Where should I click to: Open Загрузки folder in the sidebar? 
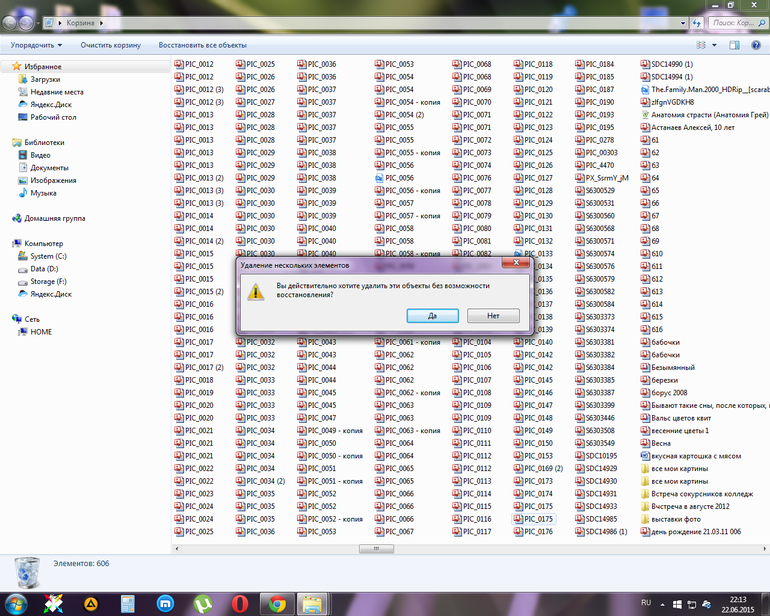point(44,79)
